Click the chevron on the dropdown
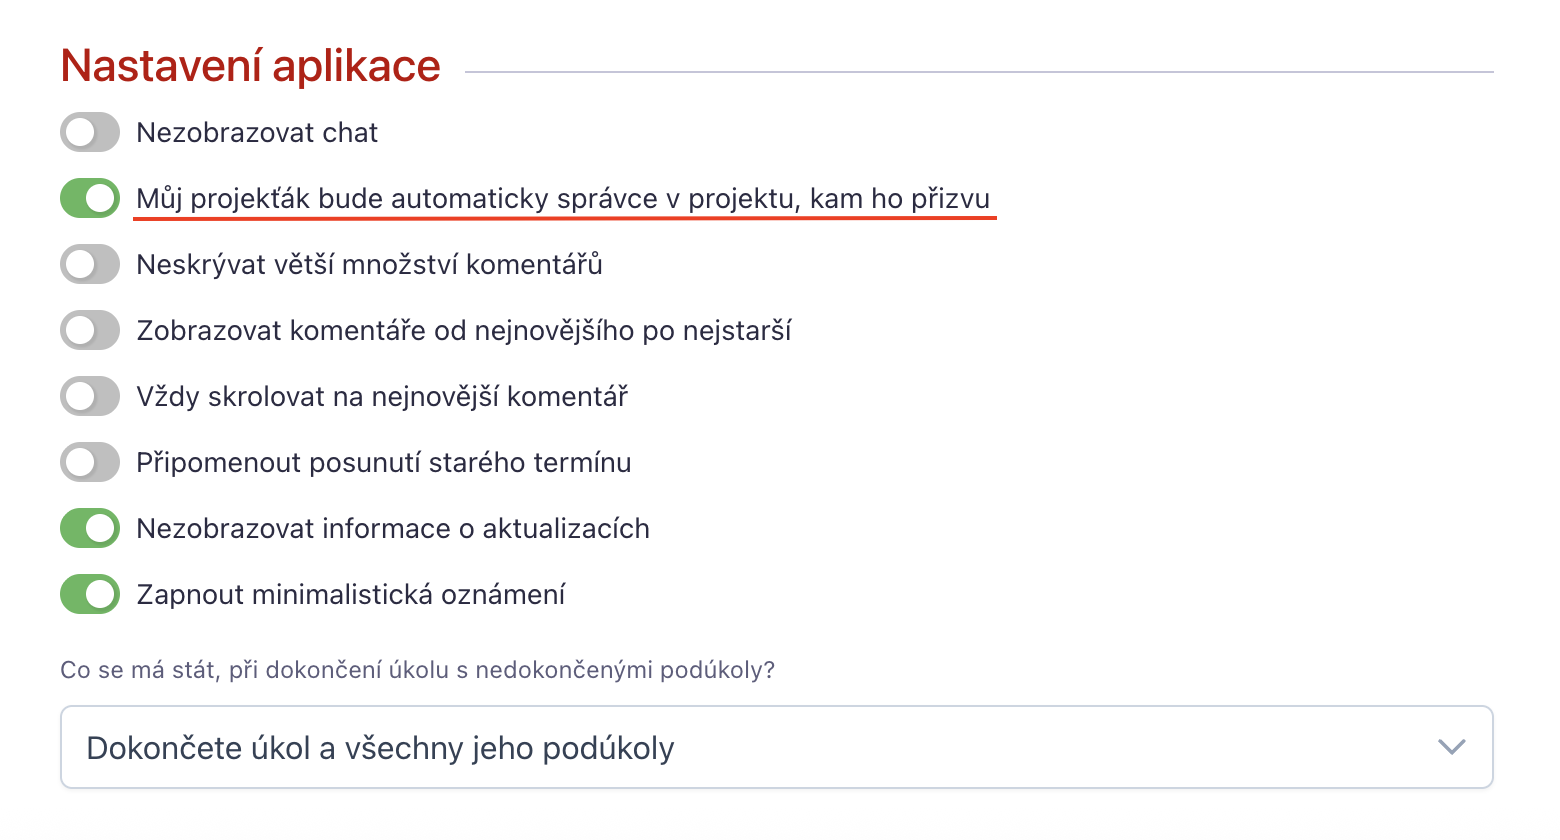Screen dimensions: 1560x840 pos(1451,746)
